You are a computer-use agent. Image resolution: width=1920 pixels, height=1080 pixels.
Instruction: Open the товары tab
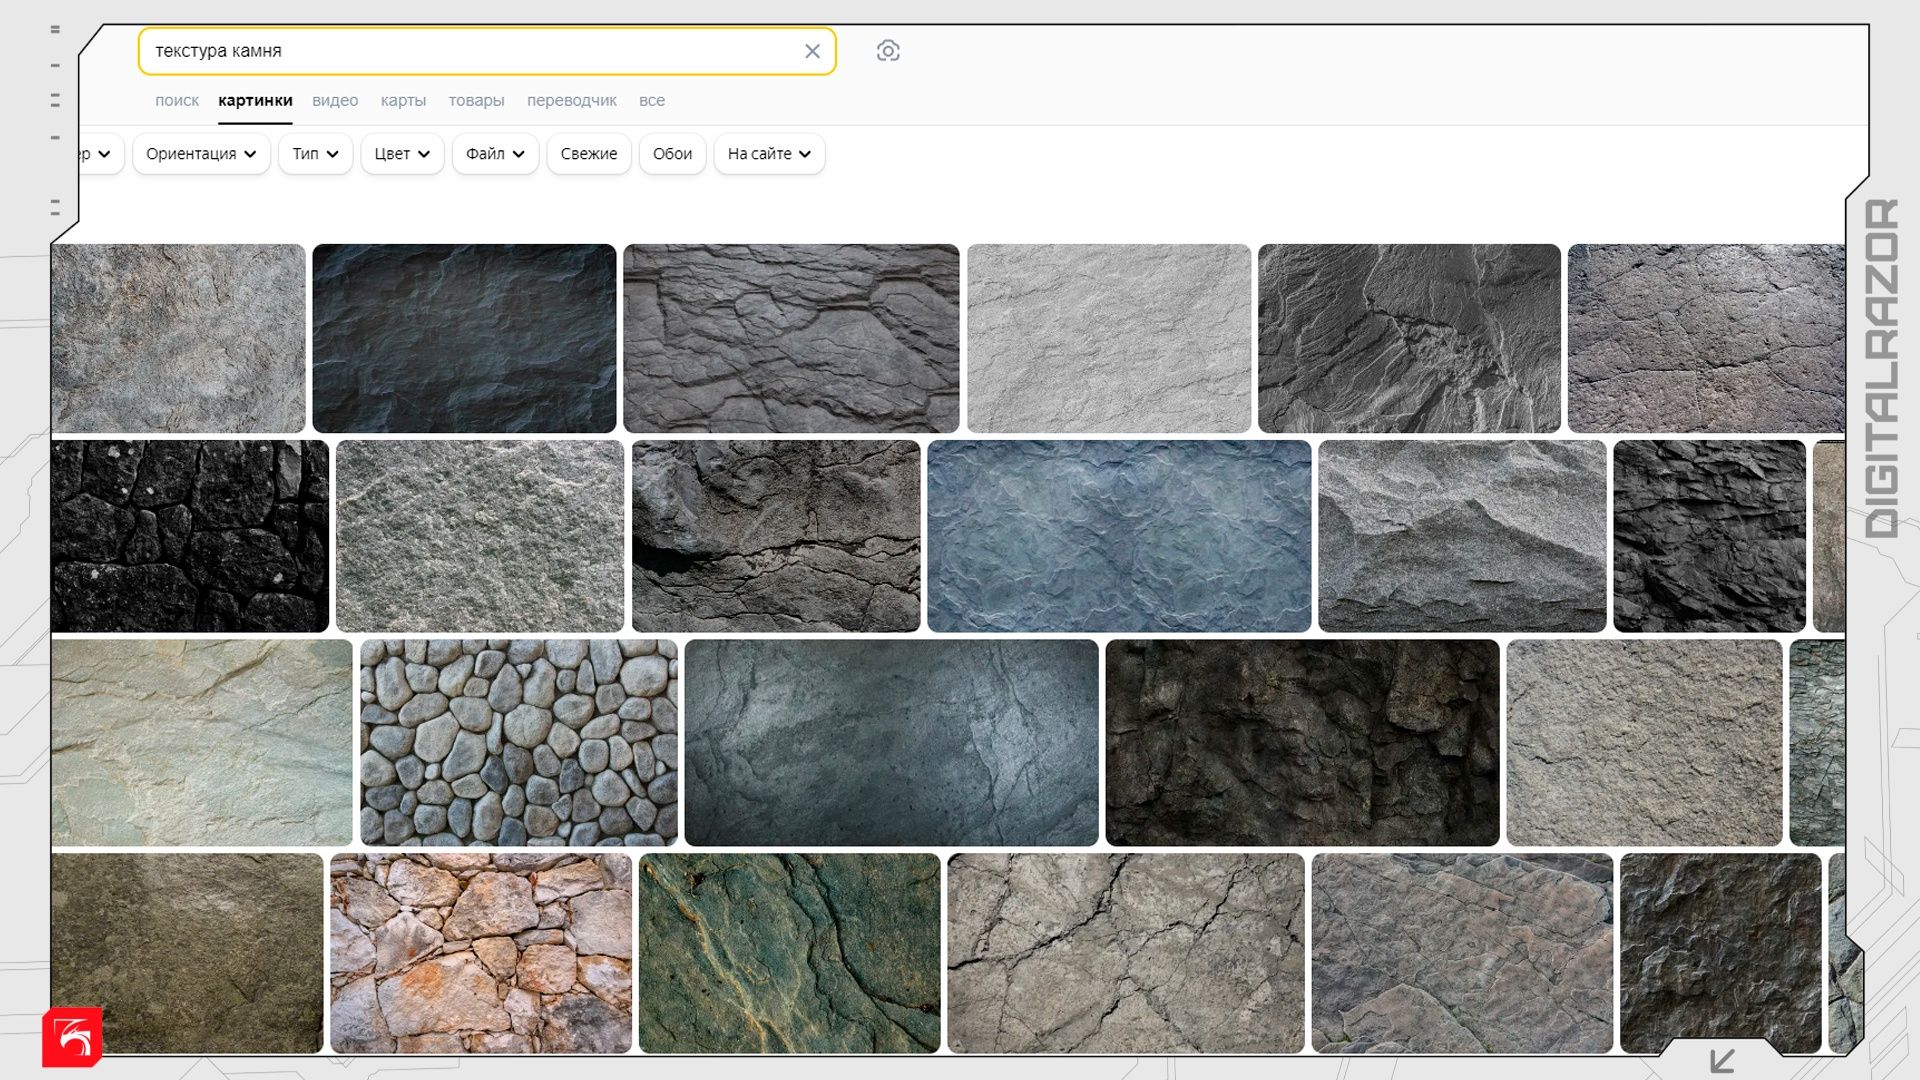(x=476, y=100)
